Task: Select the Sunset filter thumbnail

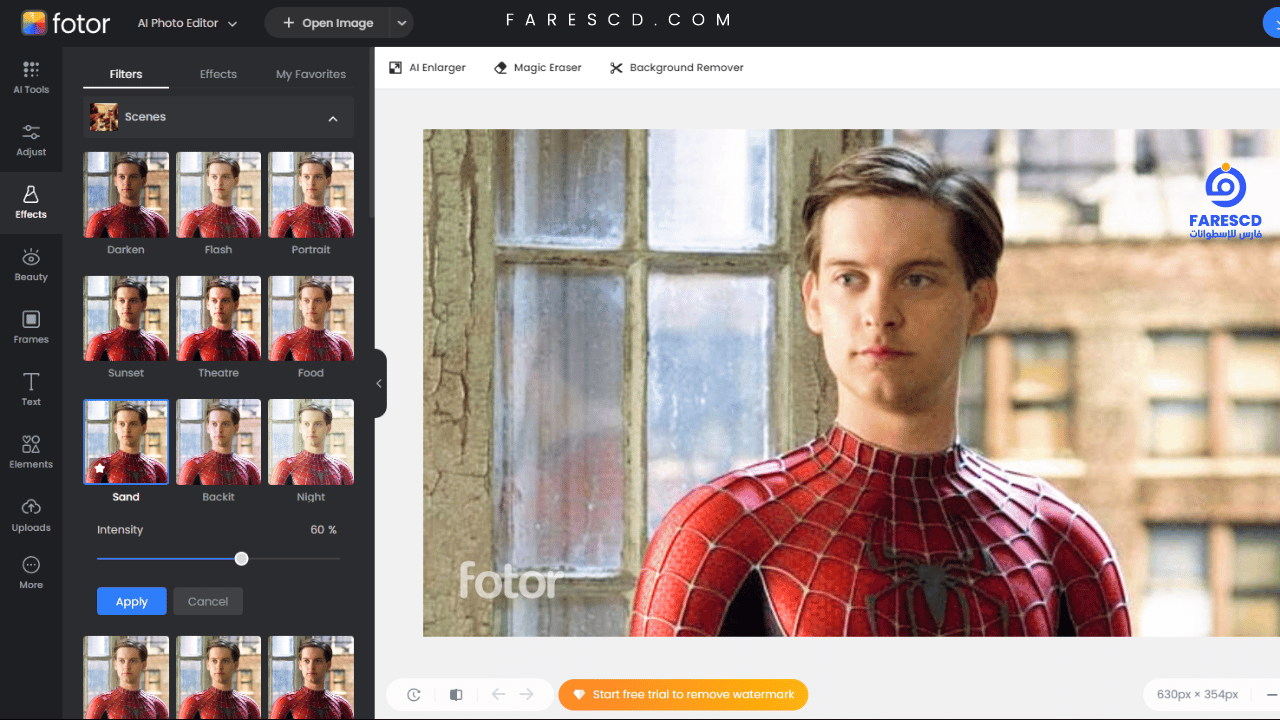Action: [126, 318]
